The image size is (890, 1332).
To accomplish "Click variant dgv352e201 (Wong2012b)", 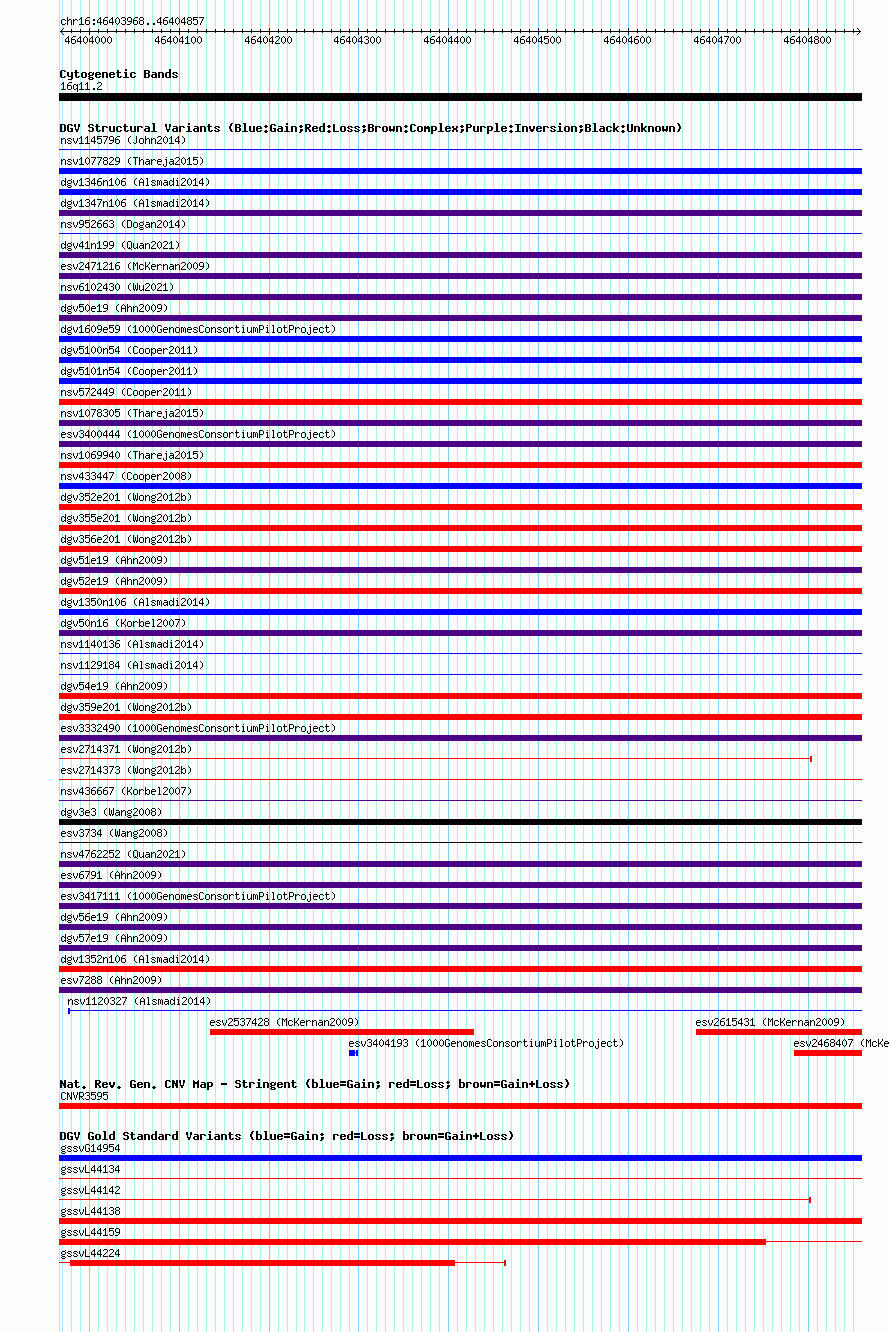I will click(x=126, y=497).
